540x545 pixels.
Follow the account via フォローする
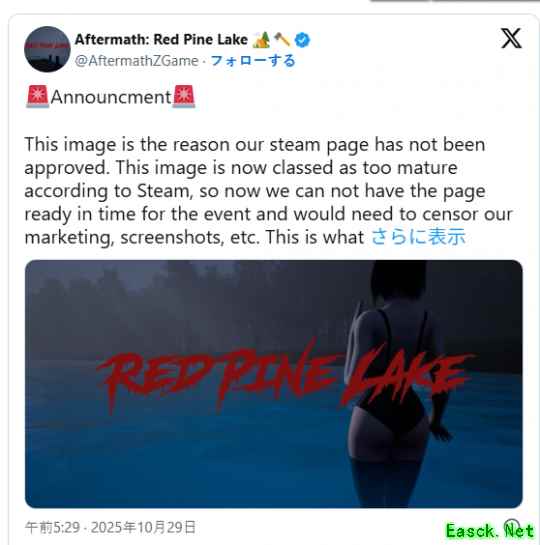coord(253,61)
